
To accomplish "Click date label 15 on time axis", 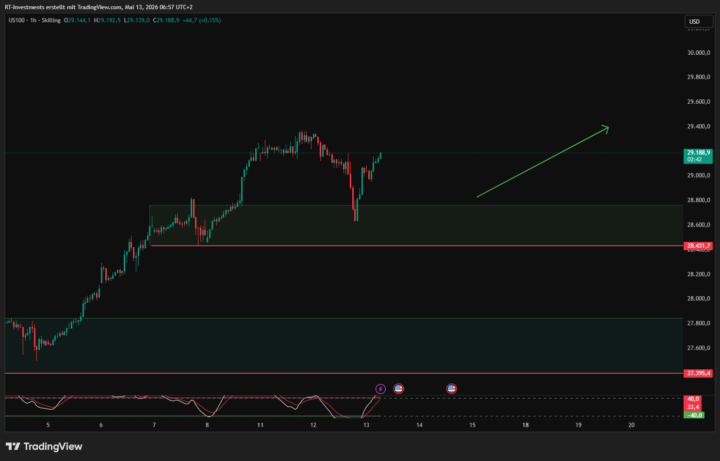I will (x=472, y=425).
